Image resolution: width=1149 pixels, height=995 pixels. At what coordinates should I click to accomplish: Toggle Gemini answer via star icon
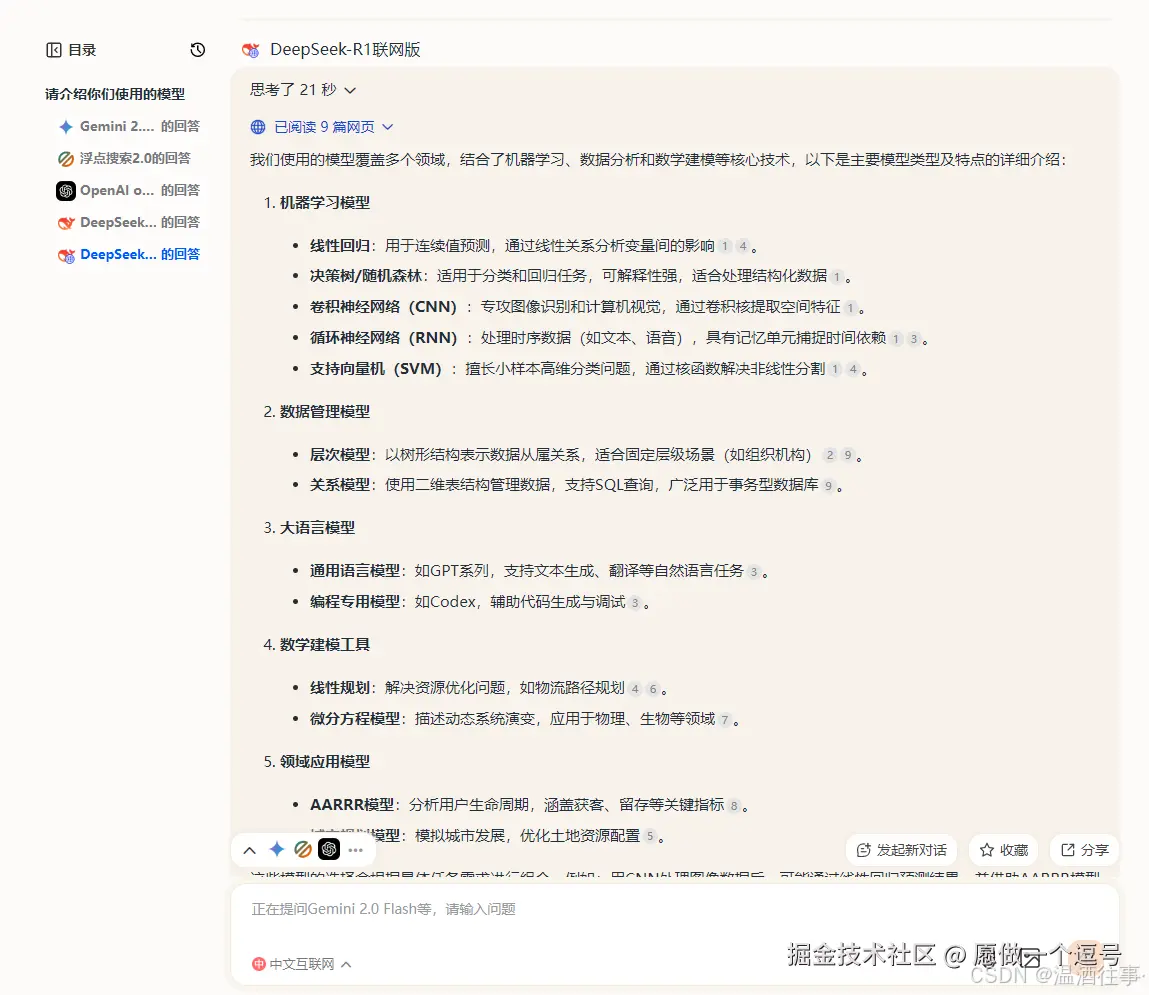click(277, 849)
